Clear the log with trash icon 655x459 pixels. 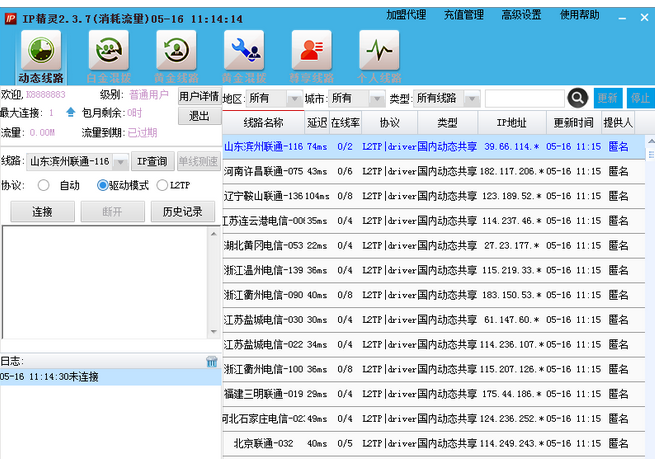point(212,361)
